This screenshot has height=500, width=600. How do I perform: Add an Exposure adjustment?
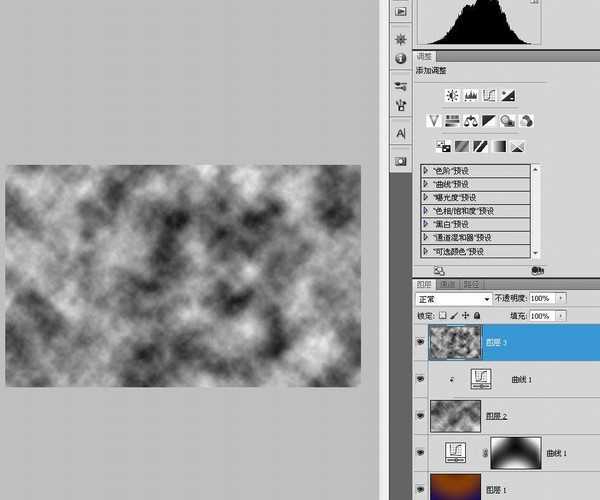pos(508,96)
